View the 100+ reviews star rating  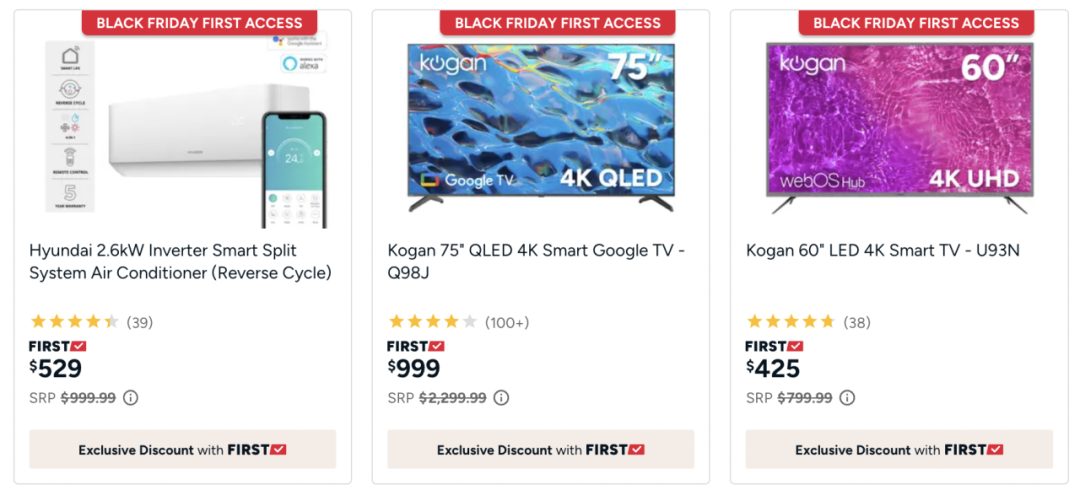[459, 322]
